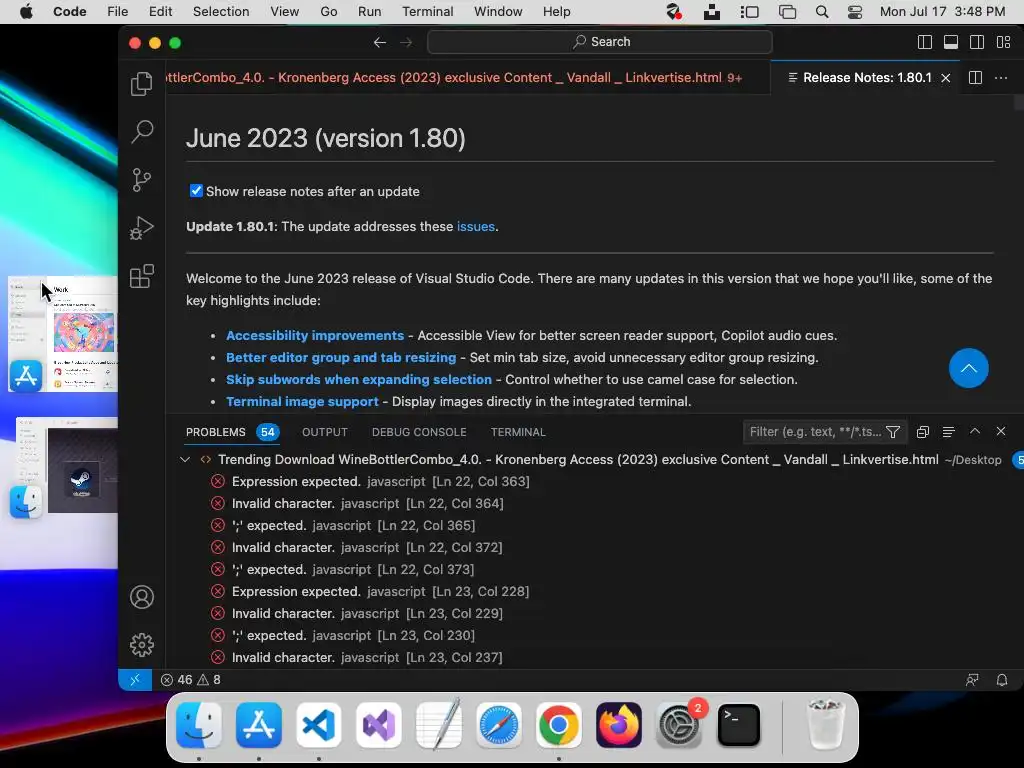
Task: Open the Terminal menu in menu bar
Action: click(x=428, y=12)
